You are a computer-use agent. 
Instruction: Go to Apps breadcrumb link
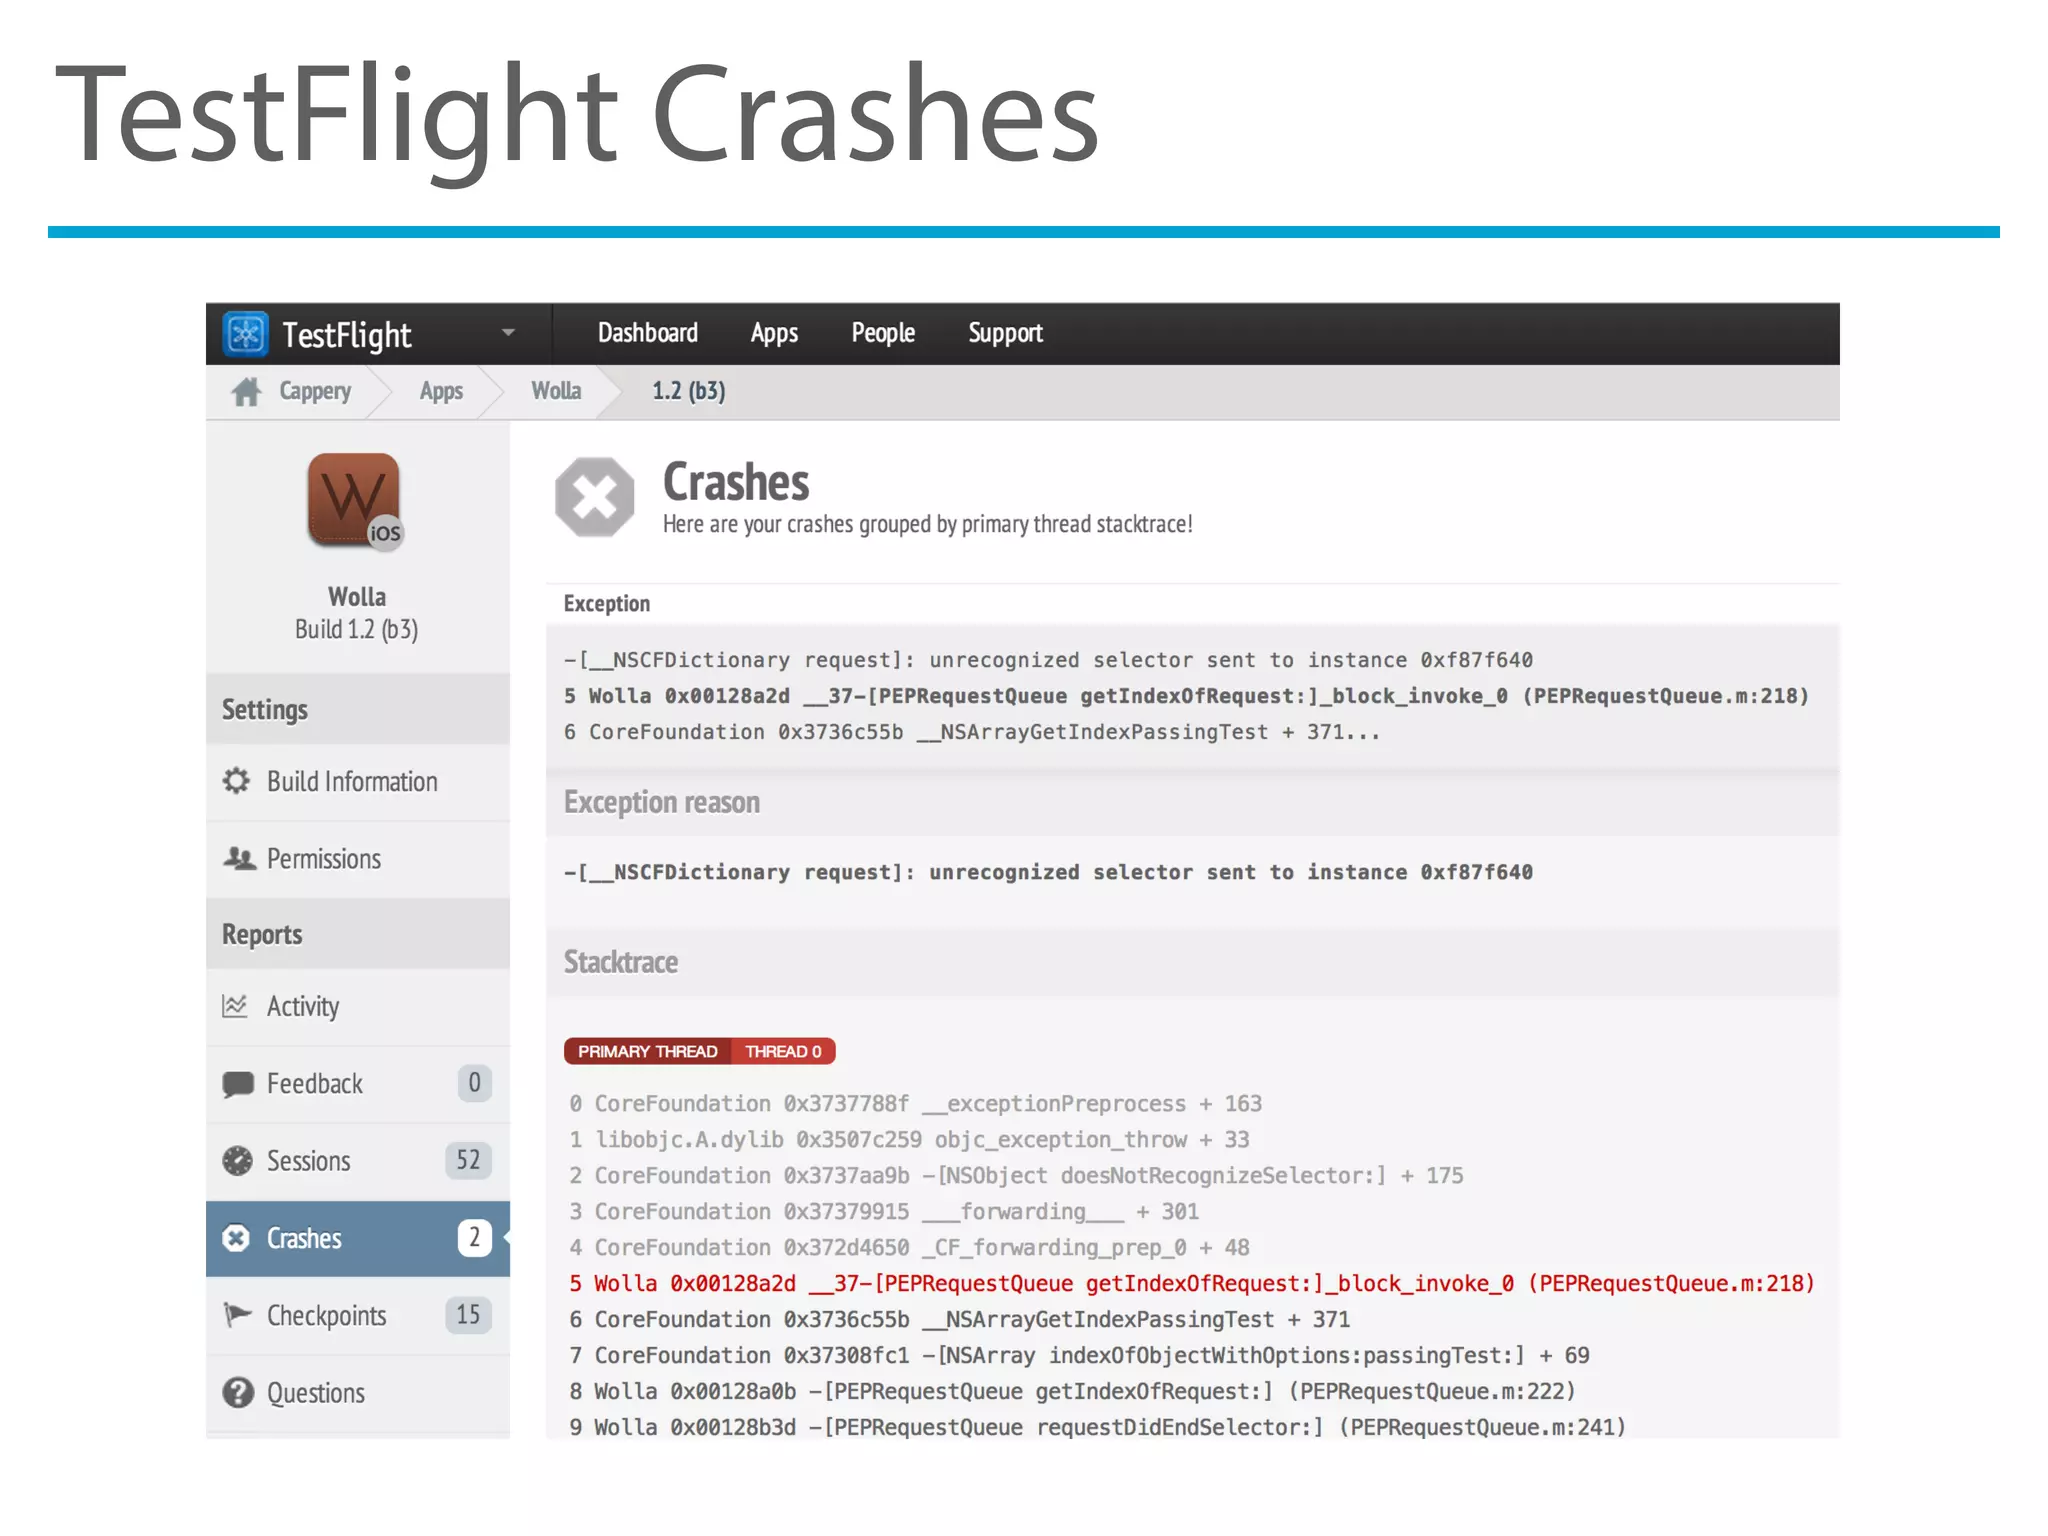tap(441, 391)
